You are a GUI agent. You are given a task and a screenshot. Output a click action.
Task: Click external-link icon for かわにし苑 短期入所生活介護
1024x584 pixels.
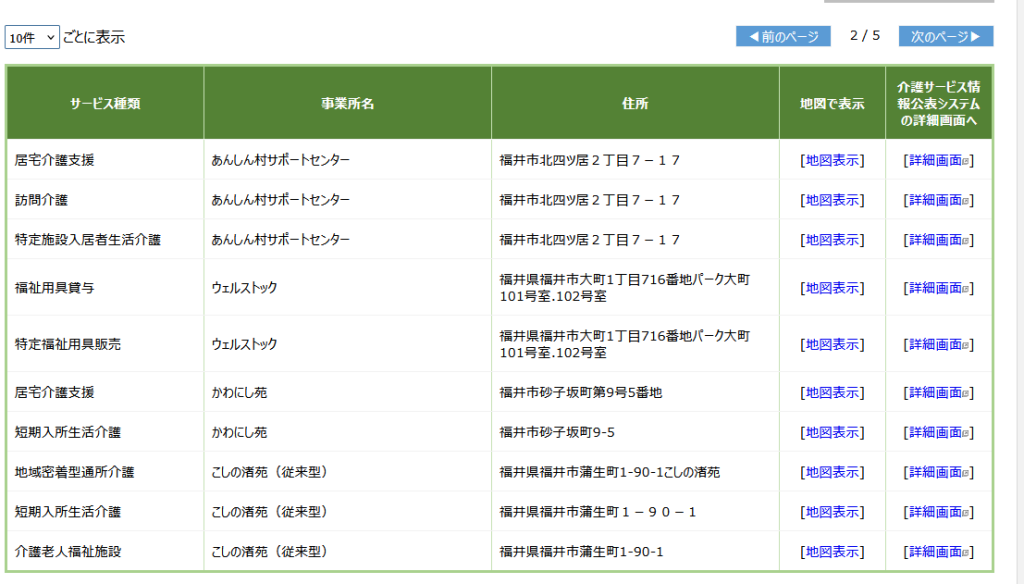tap(965, 433)
